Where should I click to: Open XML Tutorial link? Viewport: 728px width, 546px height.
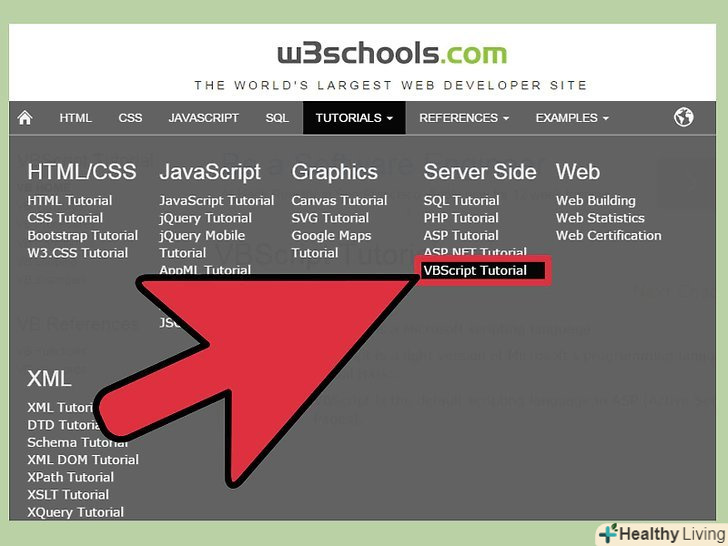pyautogui.click(x=60, y=408)
